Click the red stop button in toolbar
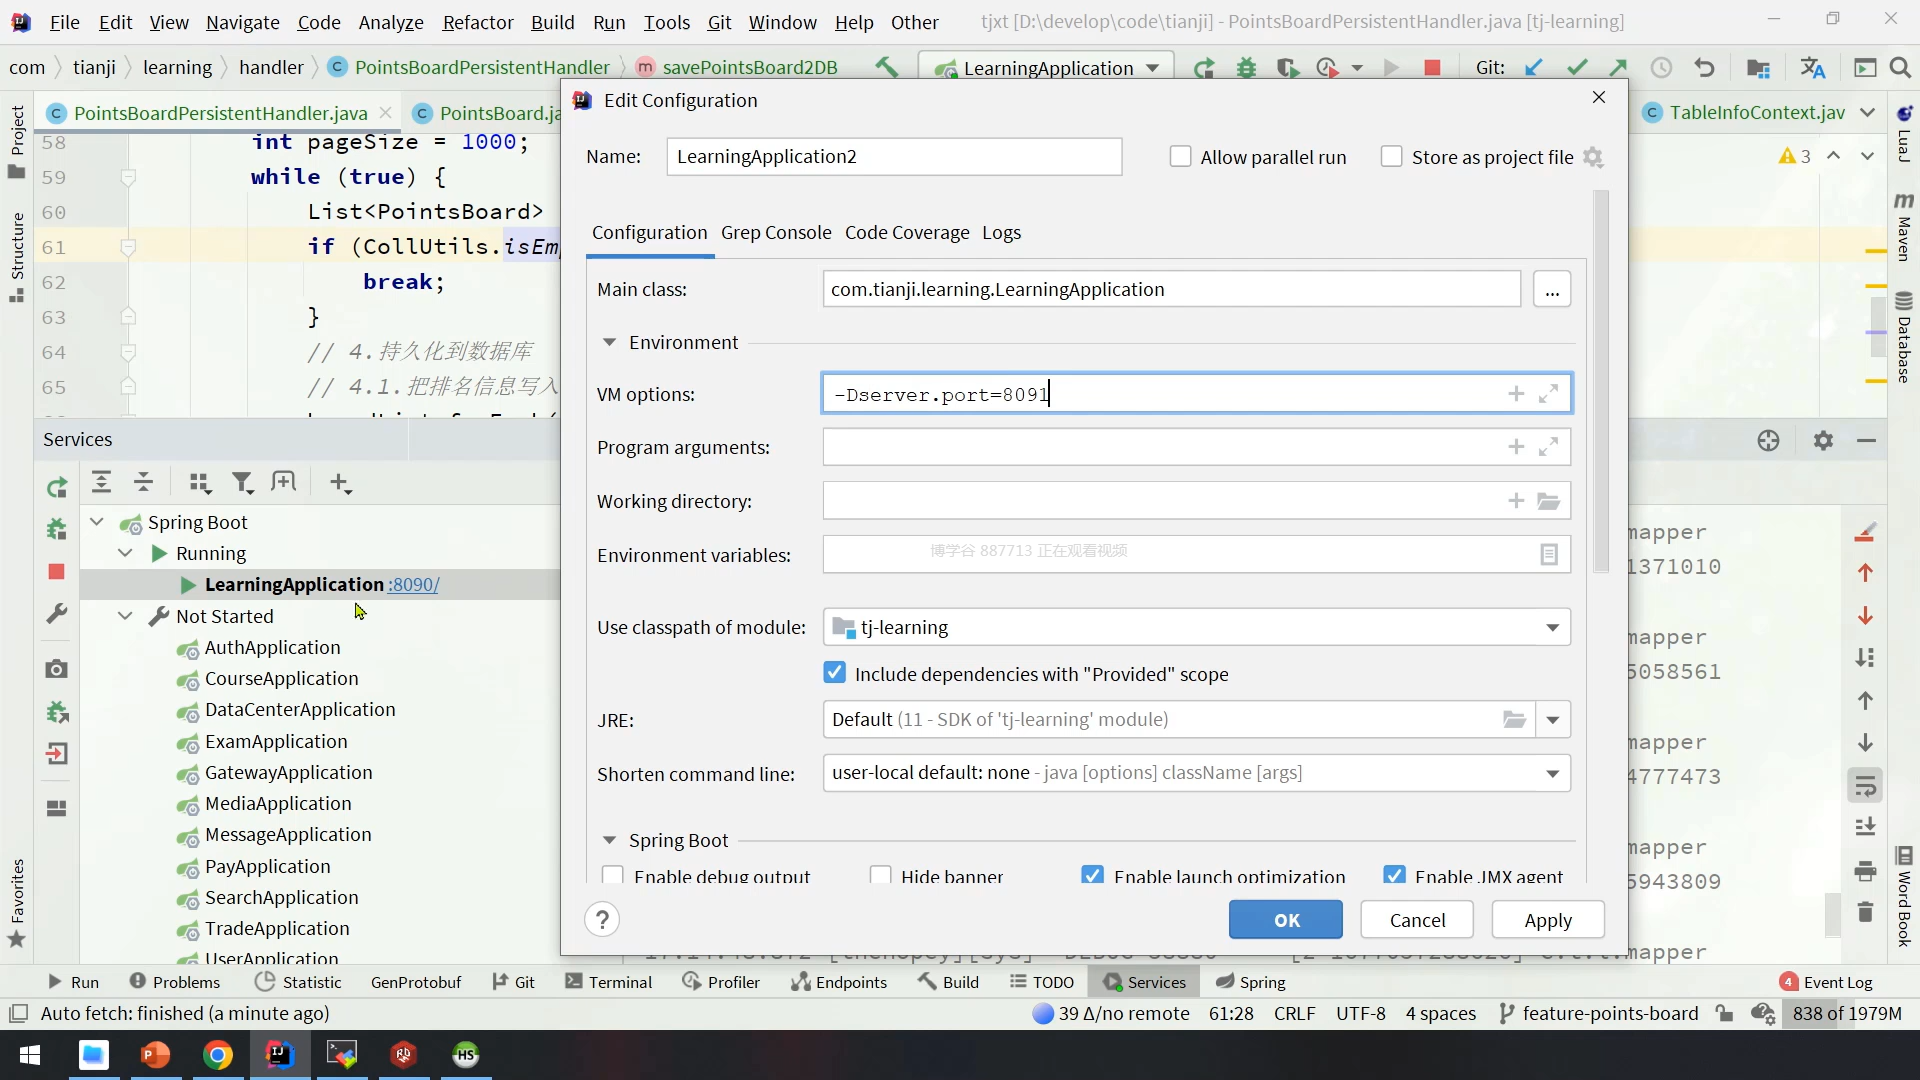The image size is (1920, 1080). pyautogui.click(x=1432, y=68)
